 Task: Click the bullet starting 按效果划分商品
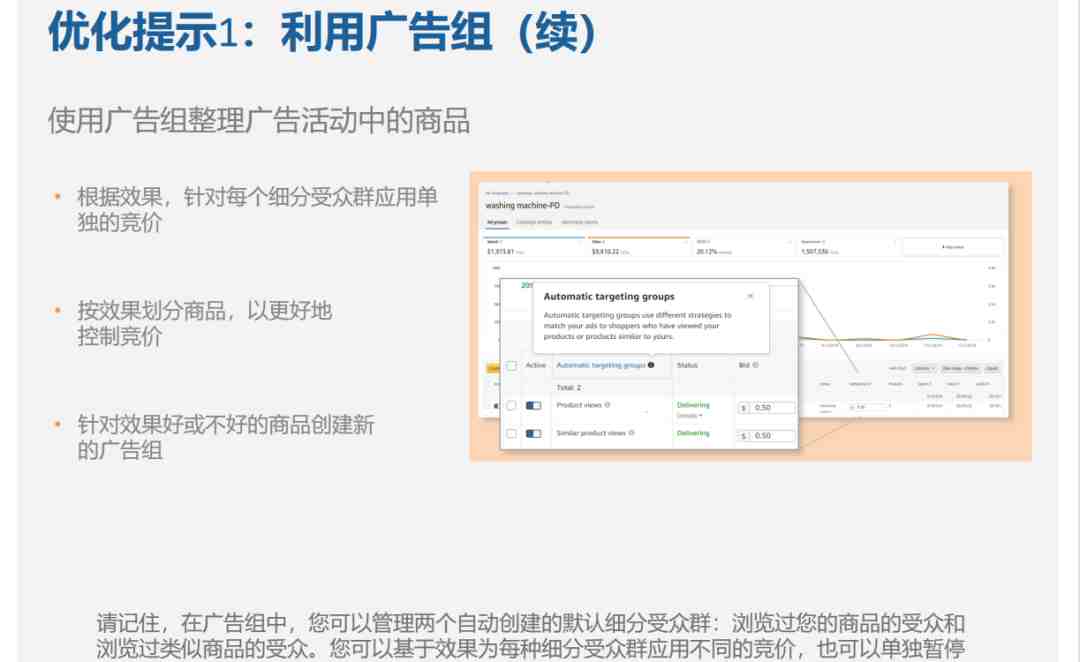pyautogui.click(x=205, y=323)
